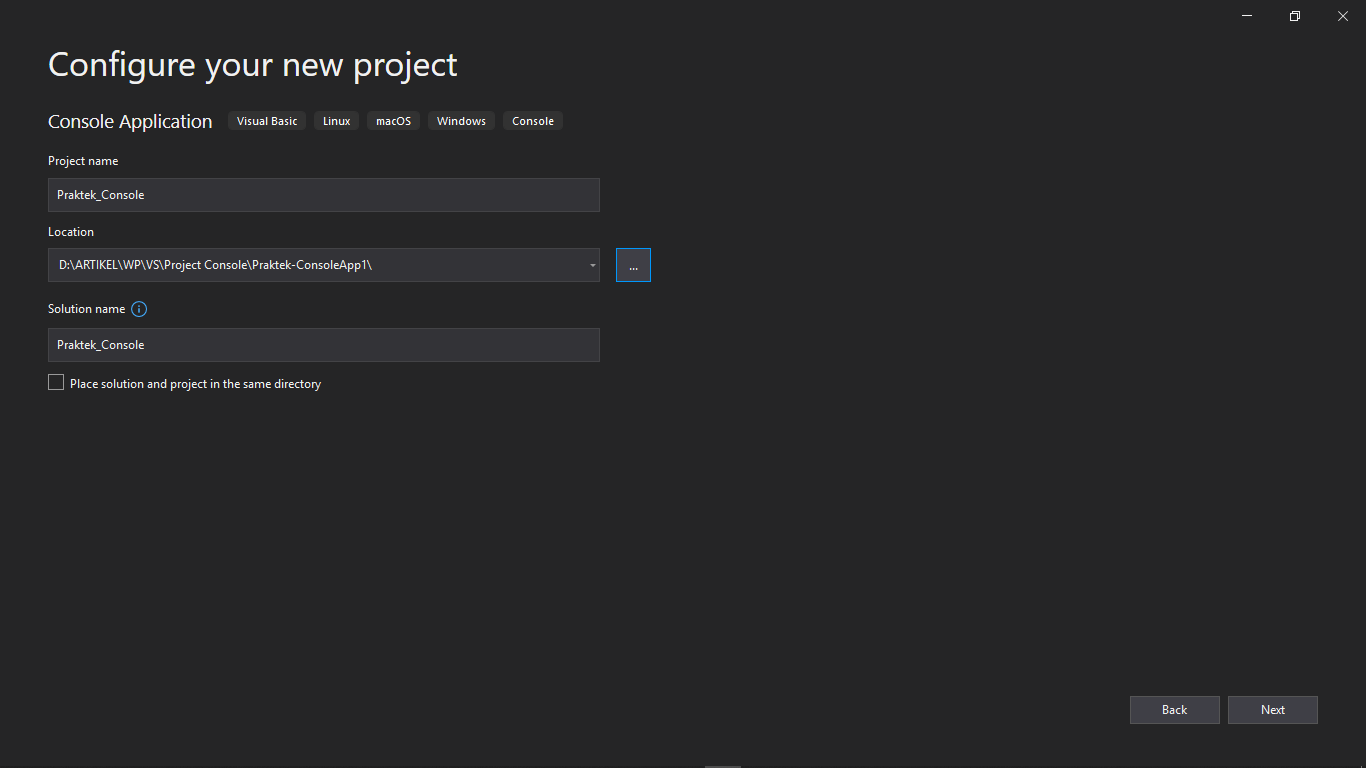The height and width of the screenshot is (768, 1366).
Task: Restore down the dialog window
Action: 1295,16
